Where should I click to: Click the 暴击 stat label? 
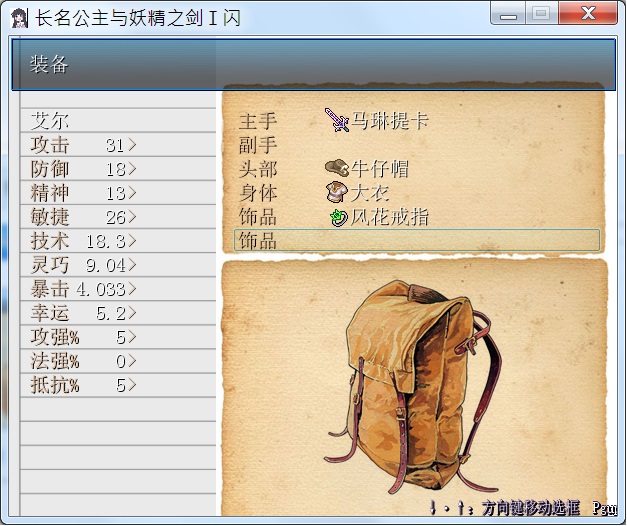click(x=50, y=289)
